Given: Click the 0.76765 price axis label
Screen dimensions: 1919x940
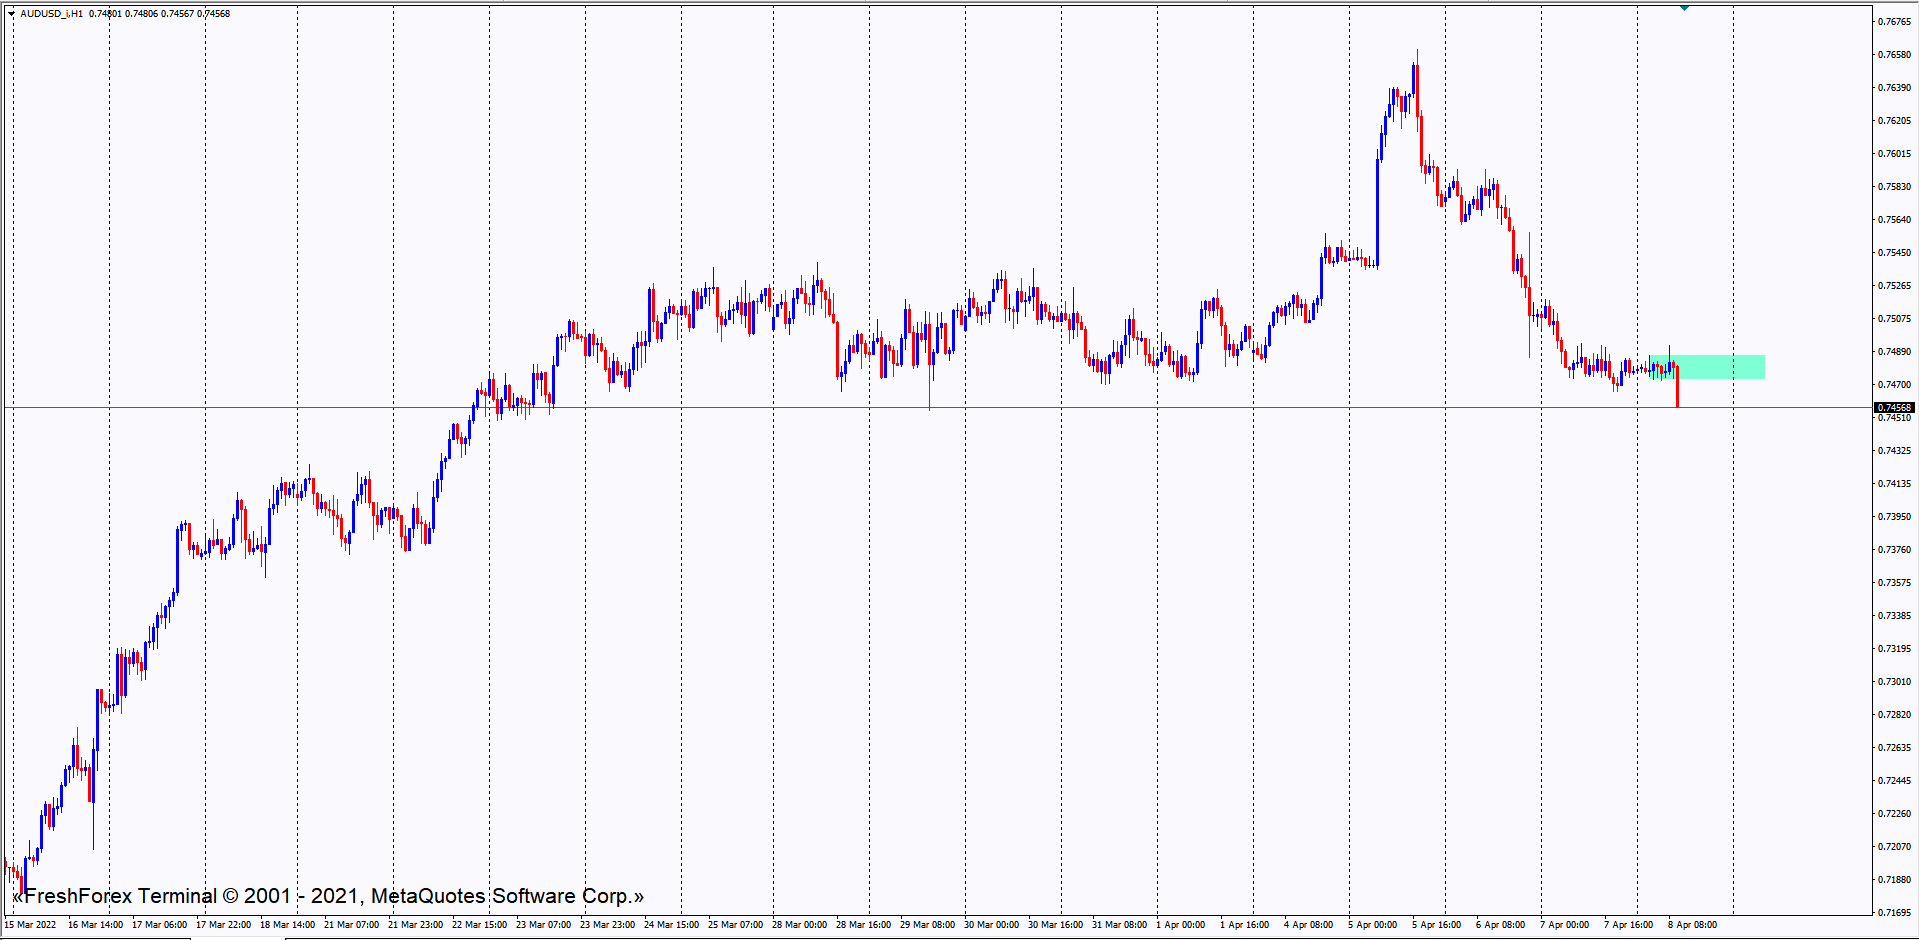Looking at the screenshot, I should [x=1894, y=22].
